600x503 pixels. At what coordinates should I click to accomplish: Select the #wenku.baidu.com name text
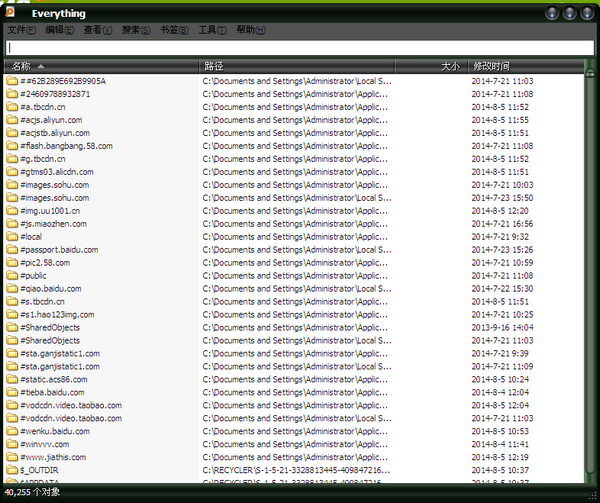(55, 431)
